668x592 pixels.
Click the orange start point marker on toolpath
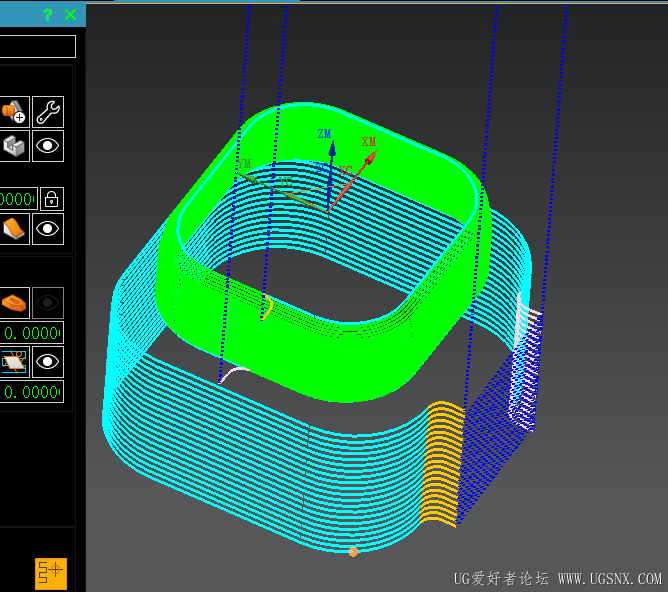coord(353,552)
